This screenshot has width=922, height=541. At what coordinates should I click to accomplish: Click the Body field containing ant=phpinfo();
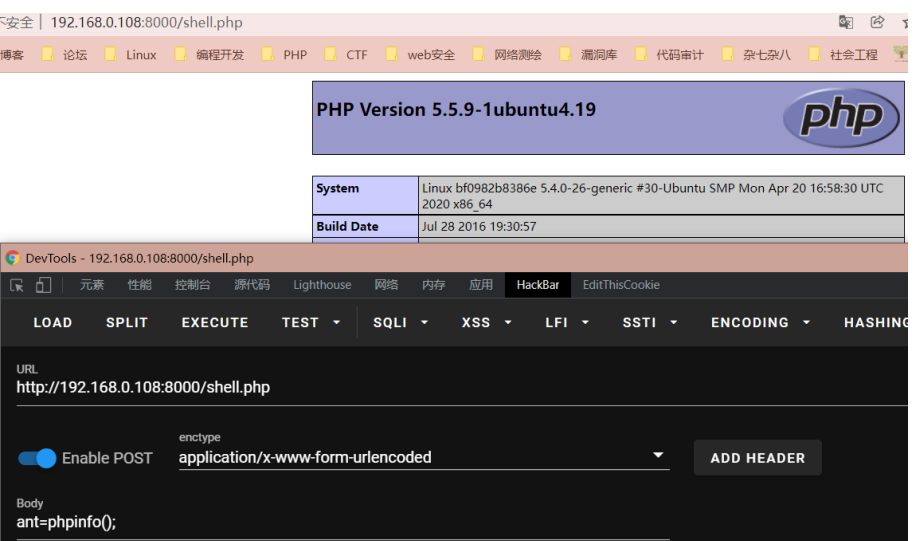[343, 522]
